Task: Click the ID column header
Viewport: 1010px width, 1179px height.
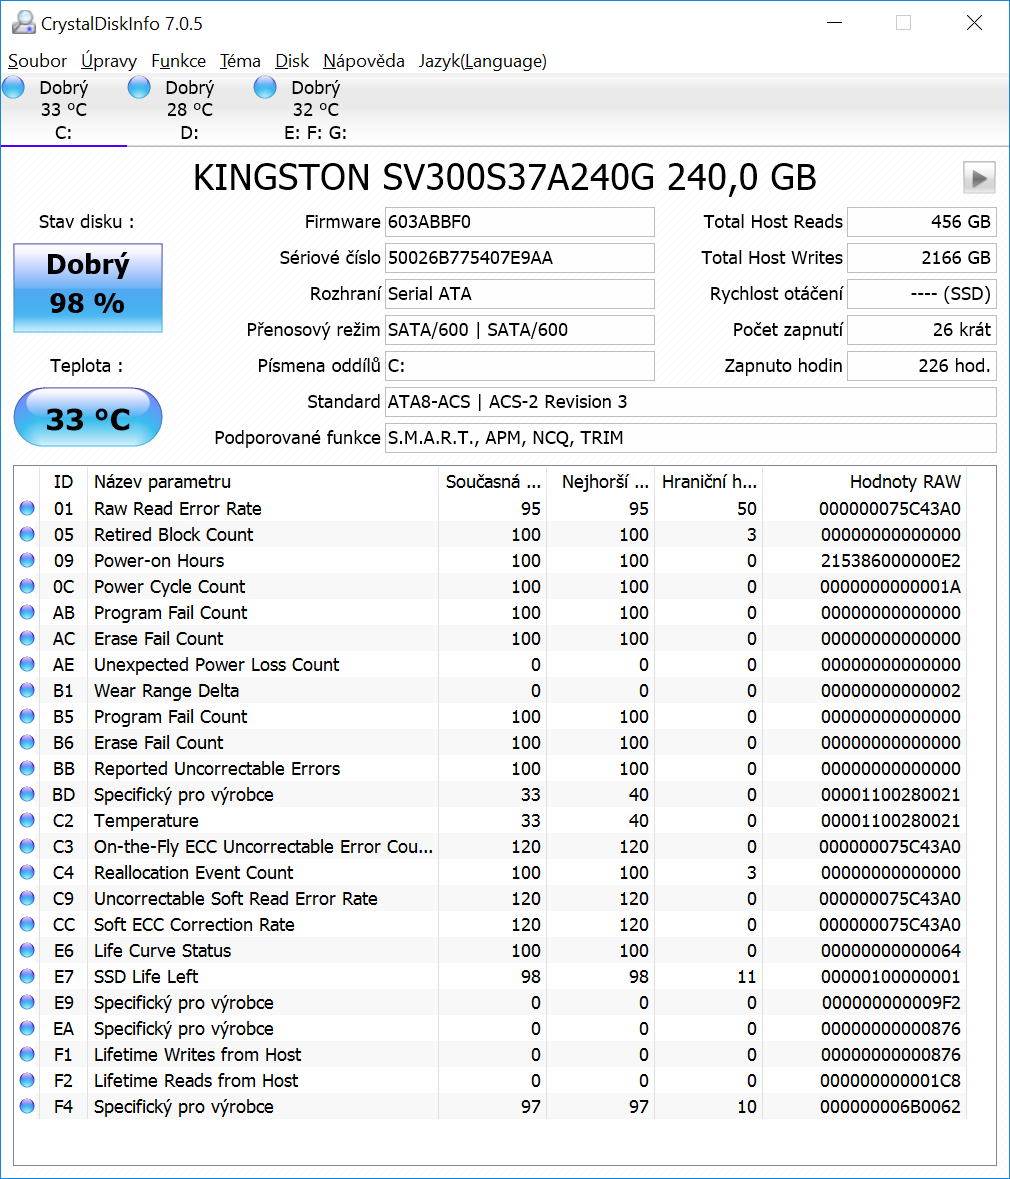Action: (x=63, y=482)
